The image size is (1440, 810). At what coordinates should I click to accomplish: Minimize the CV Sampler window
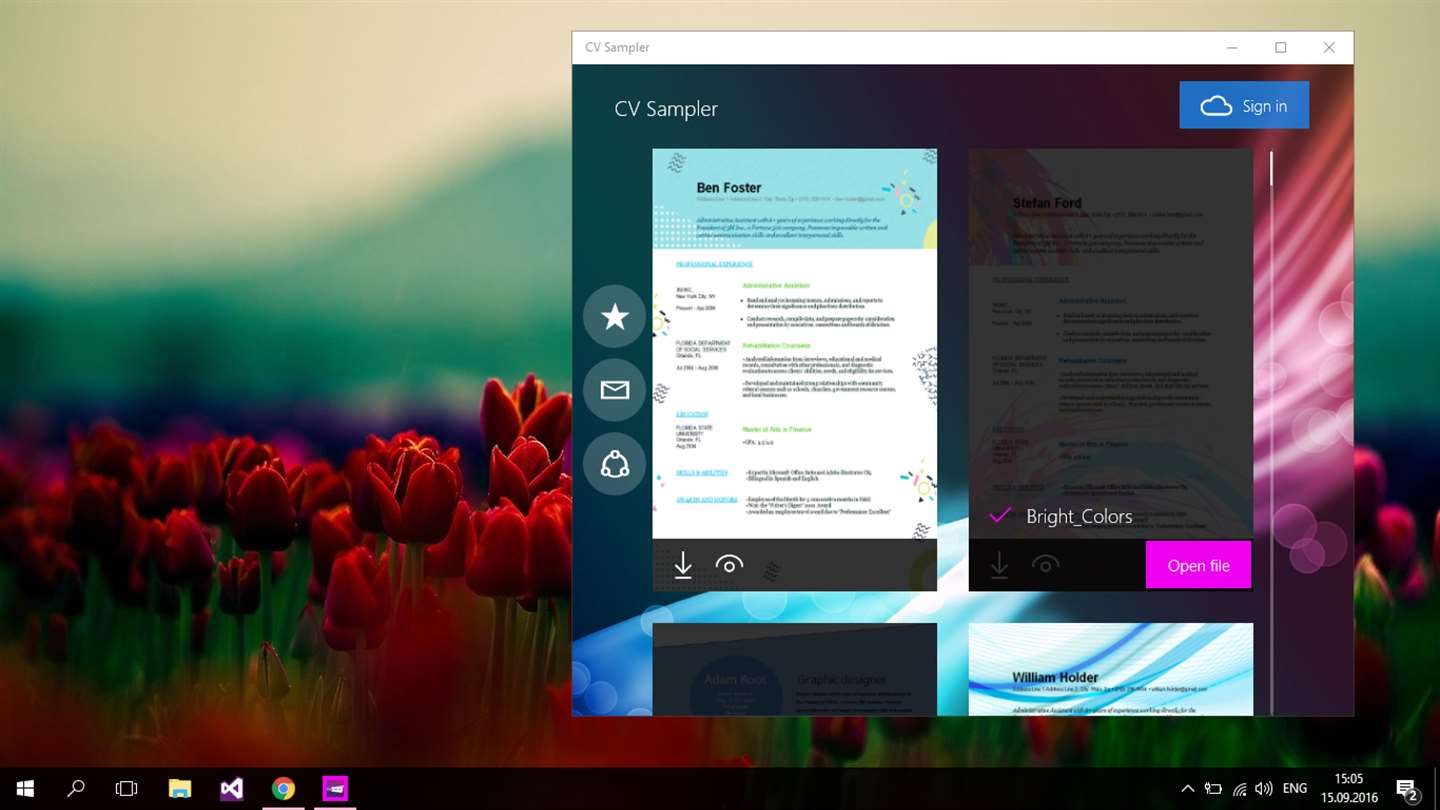point(1233,47)
